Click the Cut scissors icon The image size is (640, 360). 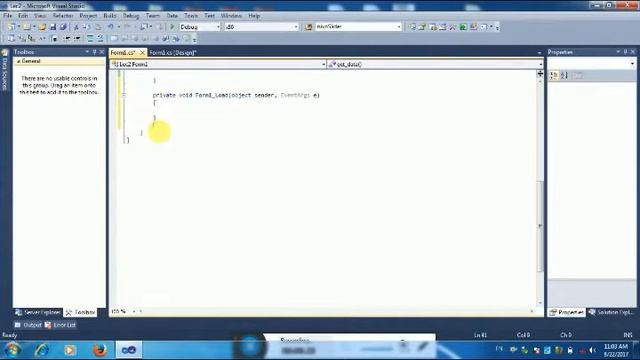76,27
